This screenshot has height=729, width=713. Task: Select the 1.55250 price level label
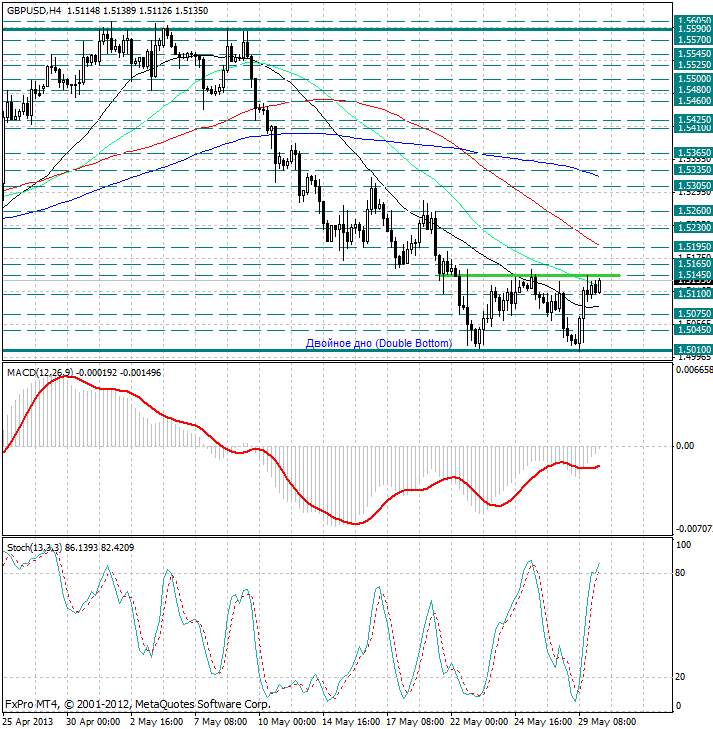click(x=693, y=65)
